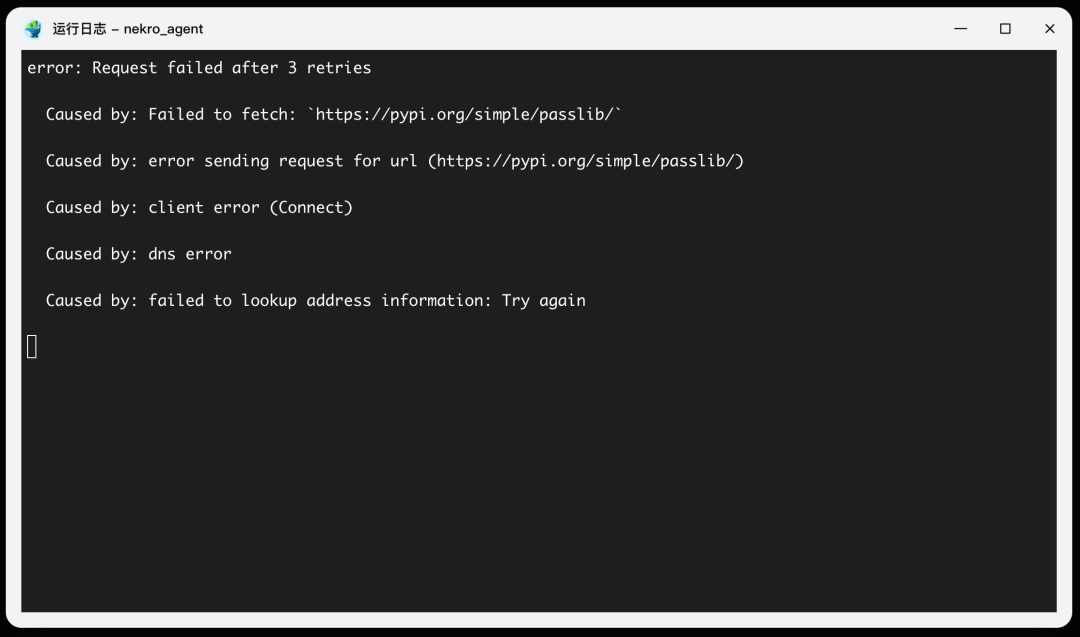Click the "client error" text
1080x637 pixels.
[204, 208]
